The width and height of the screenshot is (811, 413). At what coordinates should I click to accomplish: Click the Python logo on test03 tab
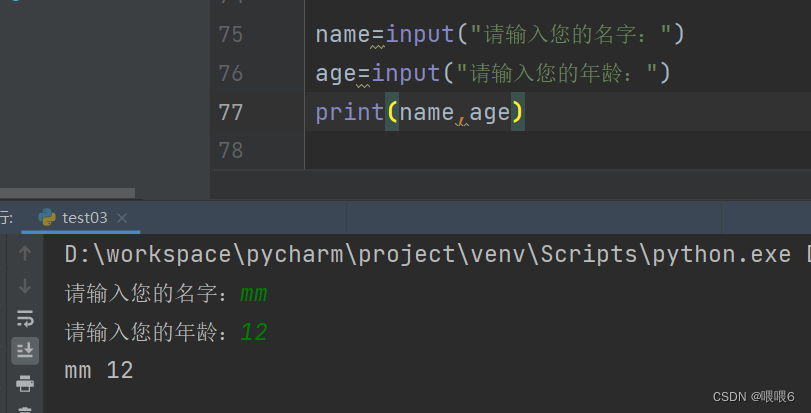(x=47, y=217)
